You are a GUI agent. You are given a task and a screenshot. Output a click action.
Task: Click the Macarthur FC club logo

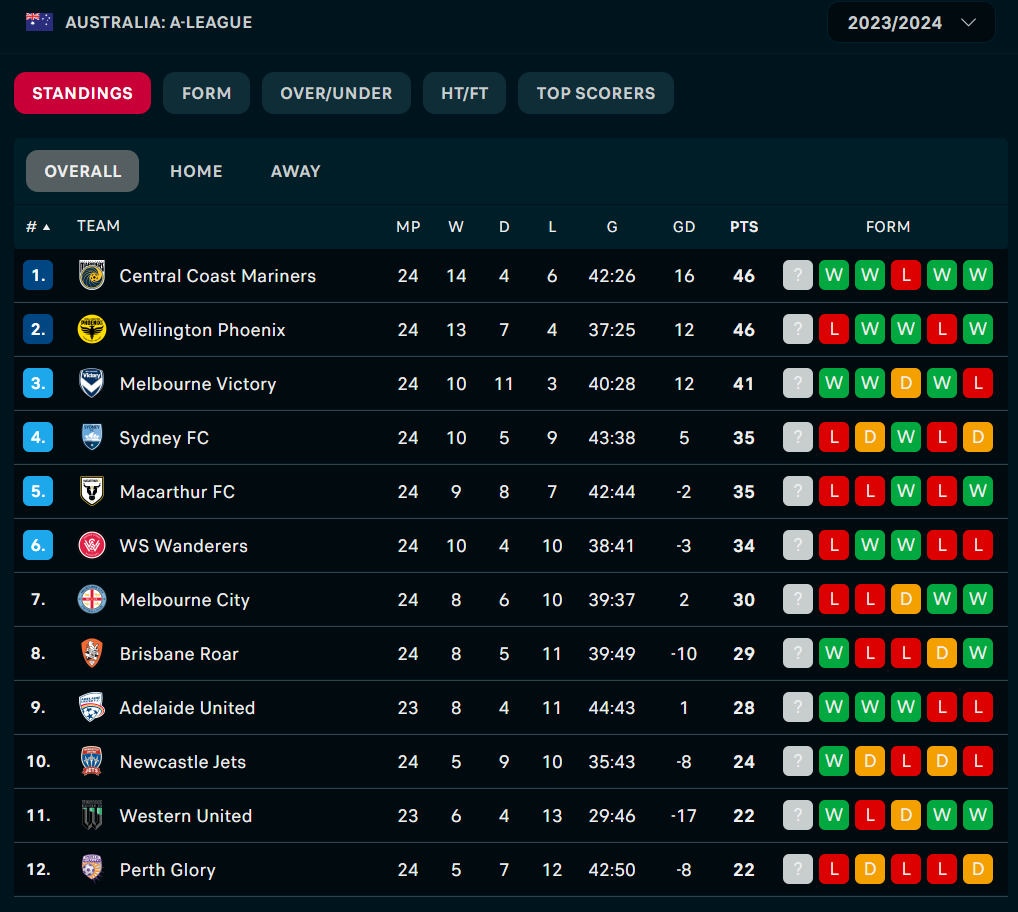coord(92,492)
